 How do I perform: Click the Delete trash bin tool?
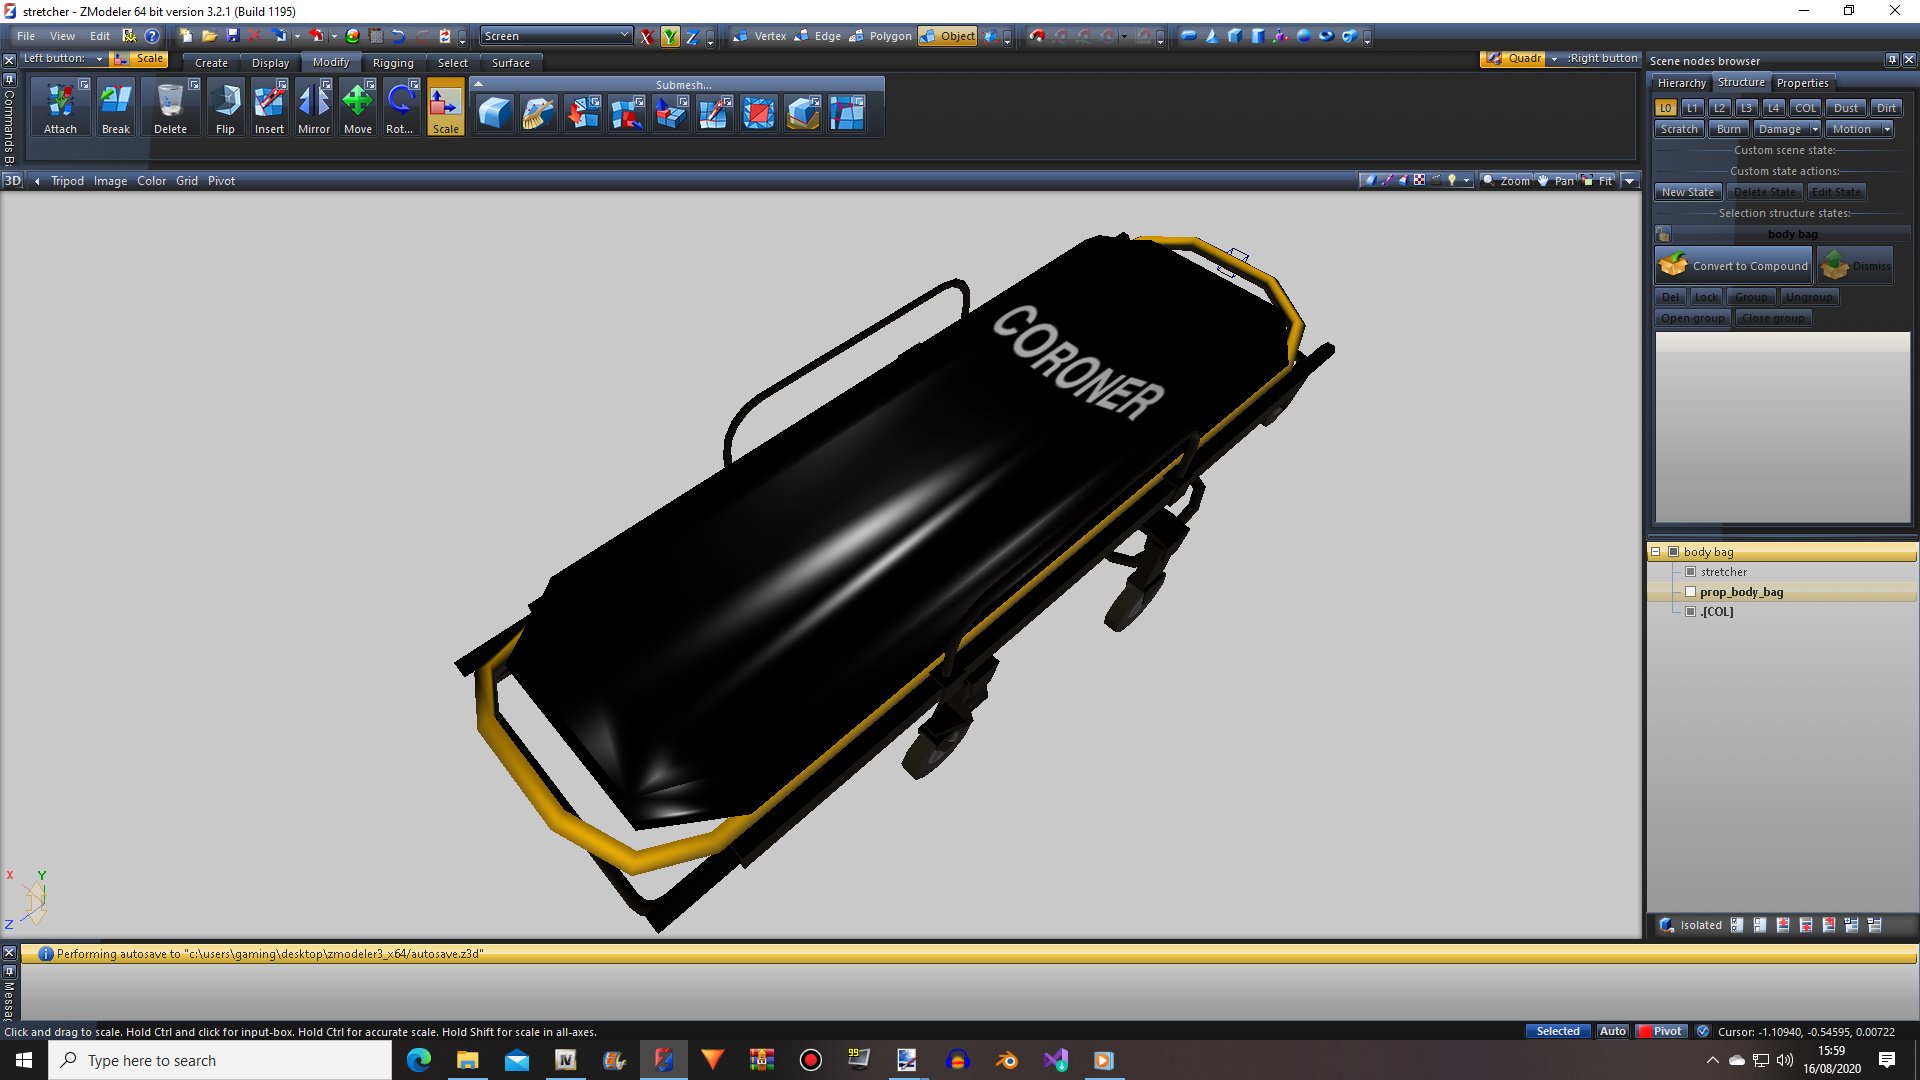[170, 107]
